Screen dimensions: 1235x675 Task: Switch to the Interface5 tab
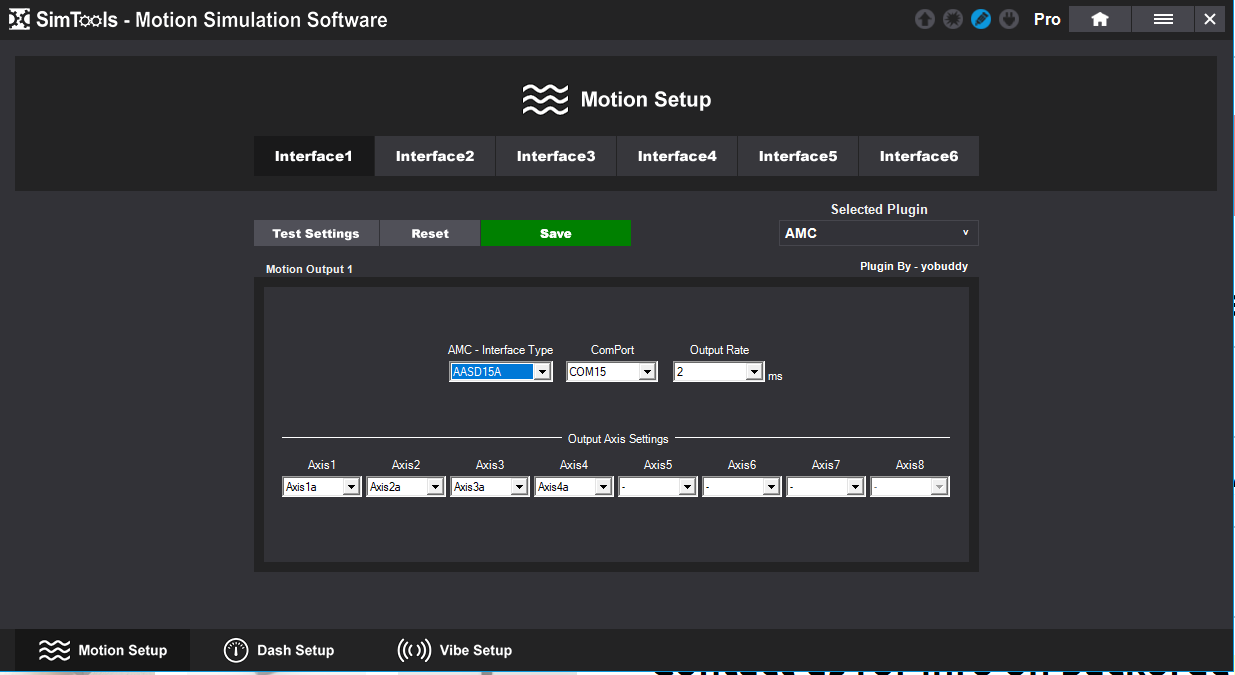(798, 156)
